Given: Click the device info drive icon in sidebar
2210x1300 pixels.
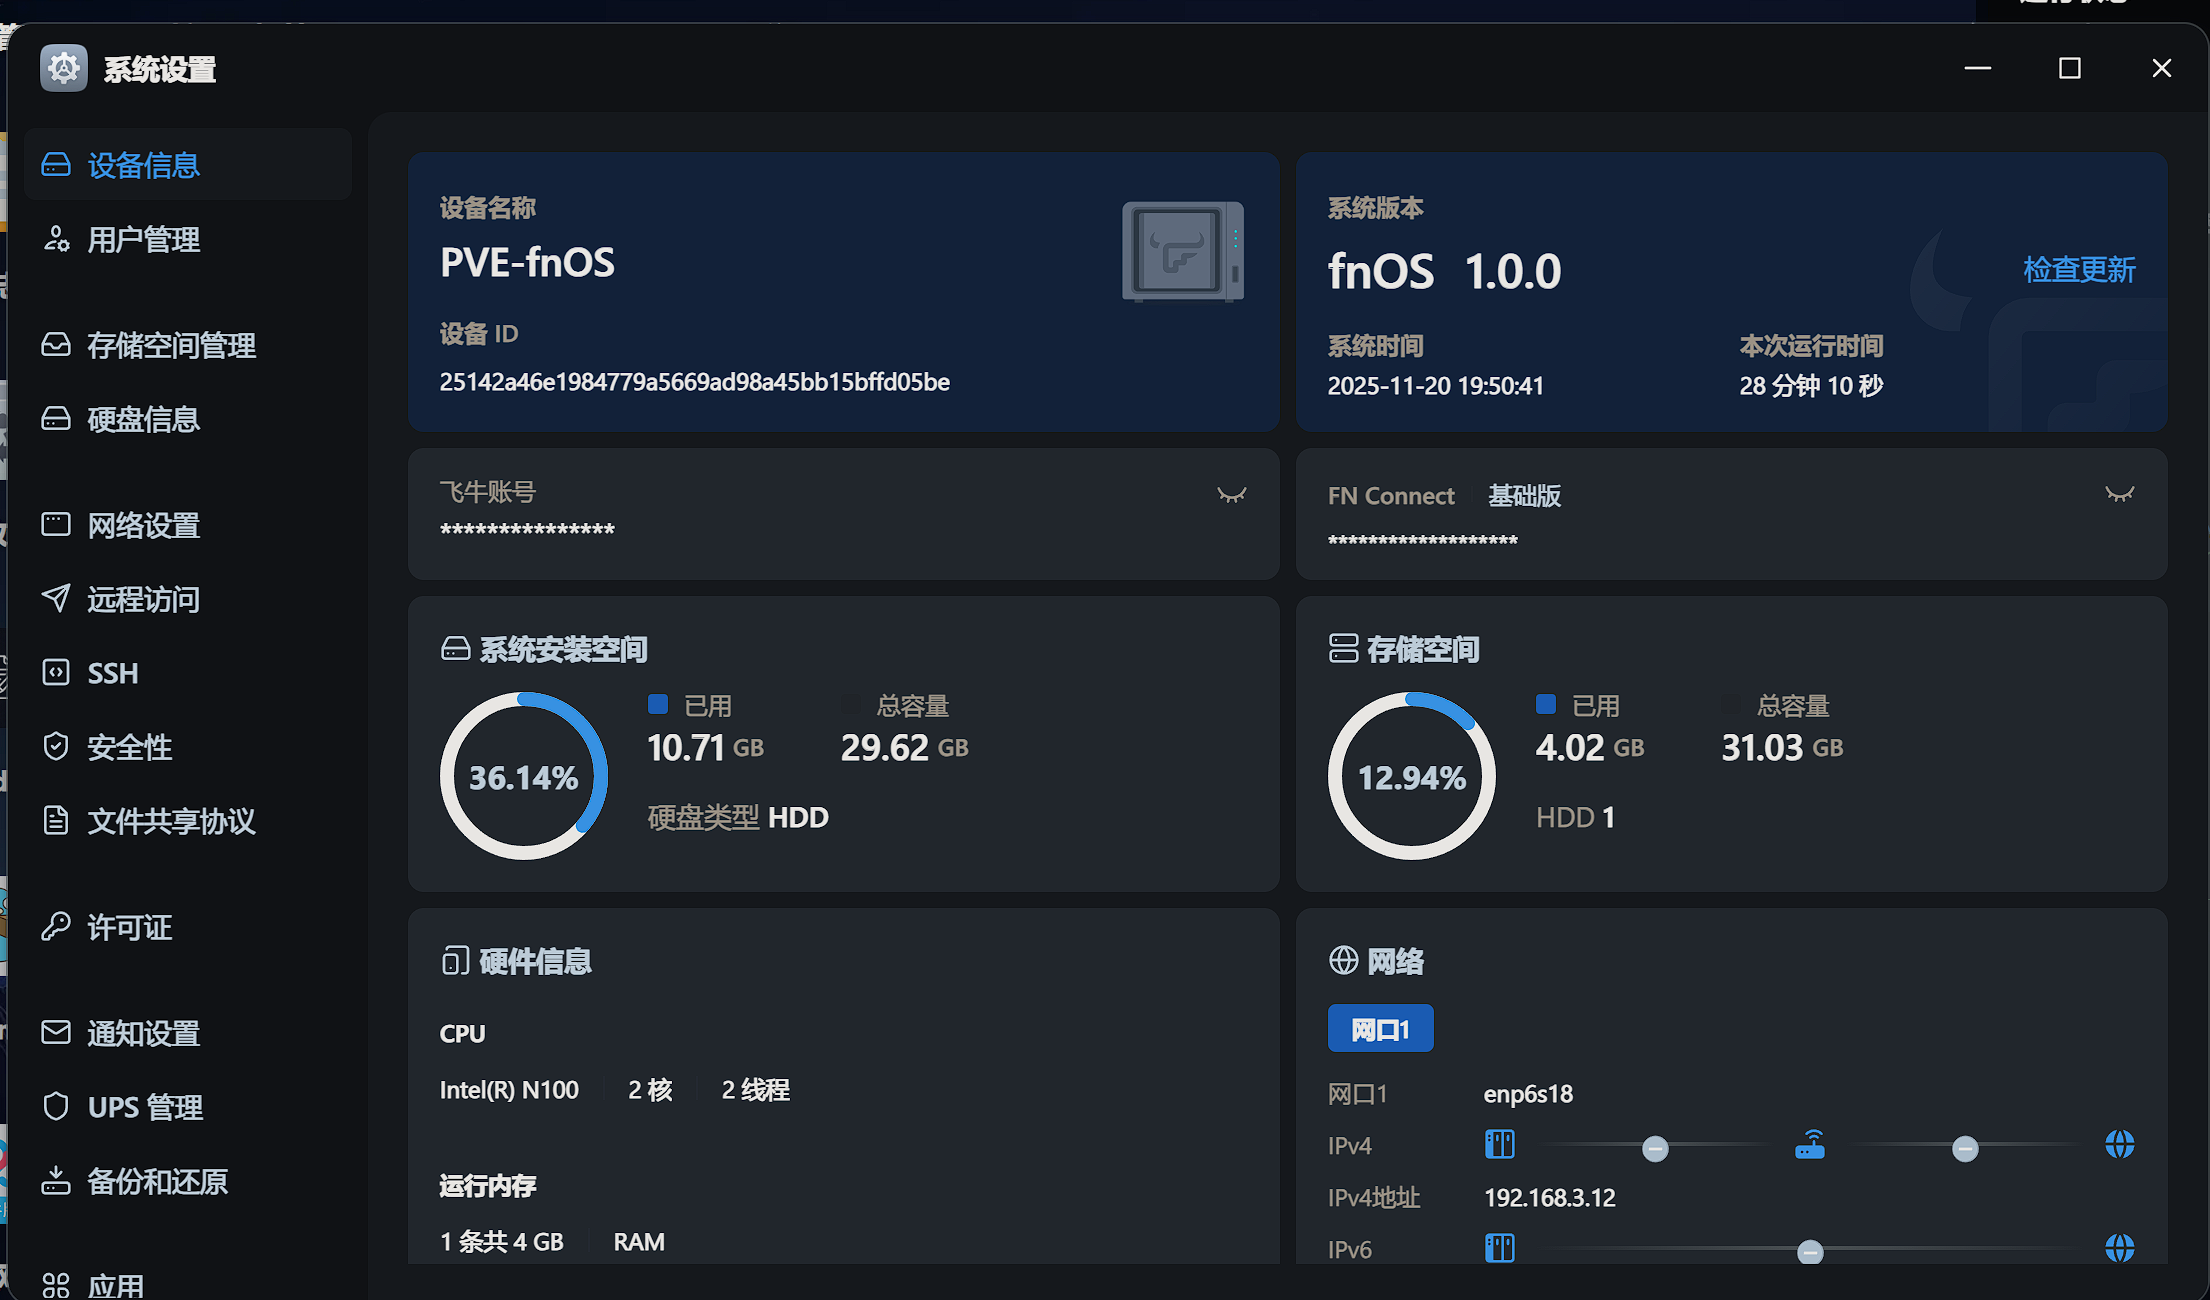Looking at the screenshot, I should coord(56,165).
